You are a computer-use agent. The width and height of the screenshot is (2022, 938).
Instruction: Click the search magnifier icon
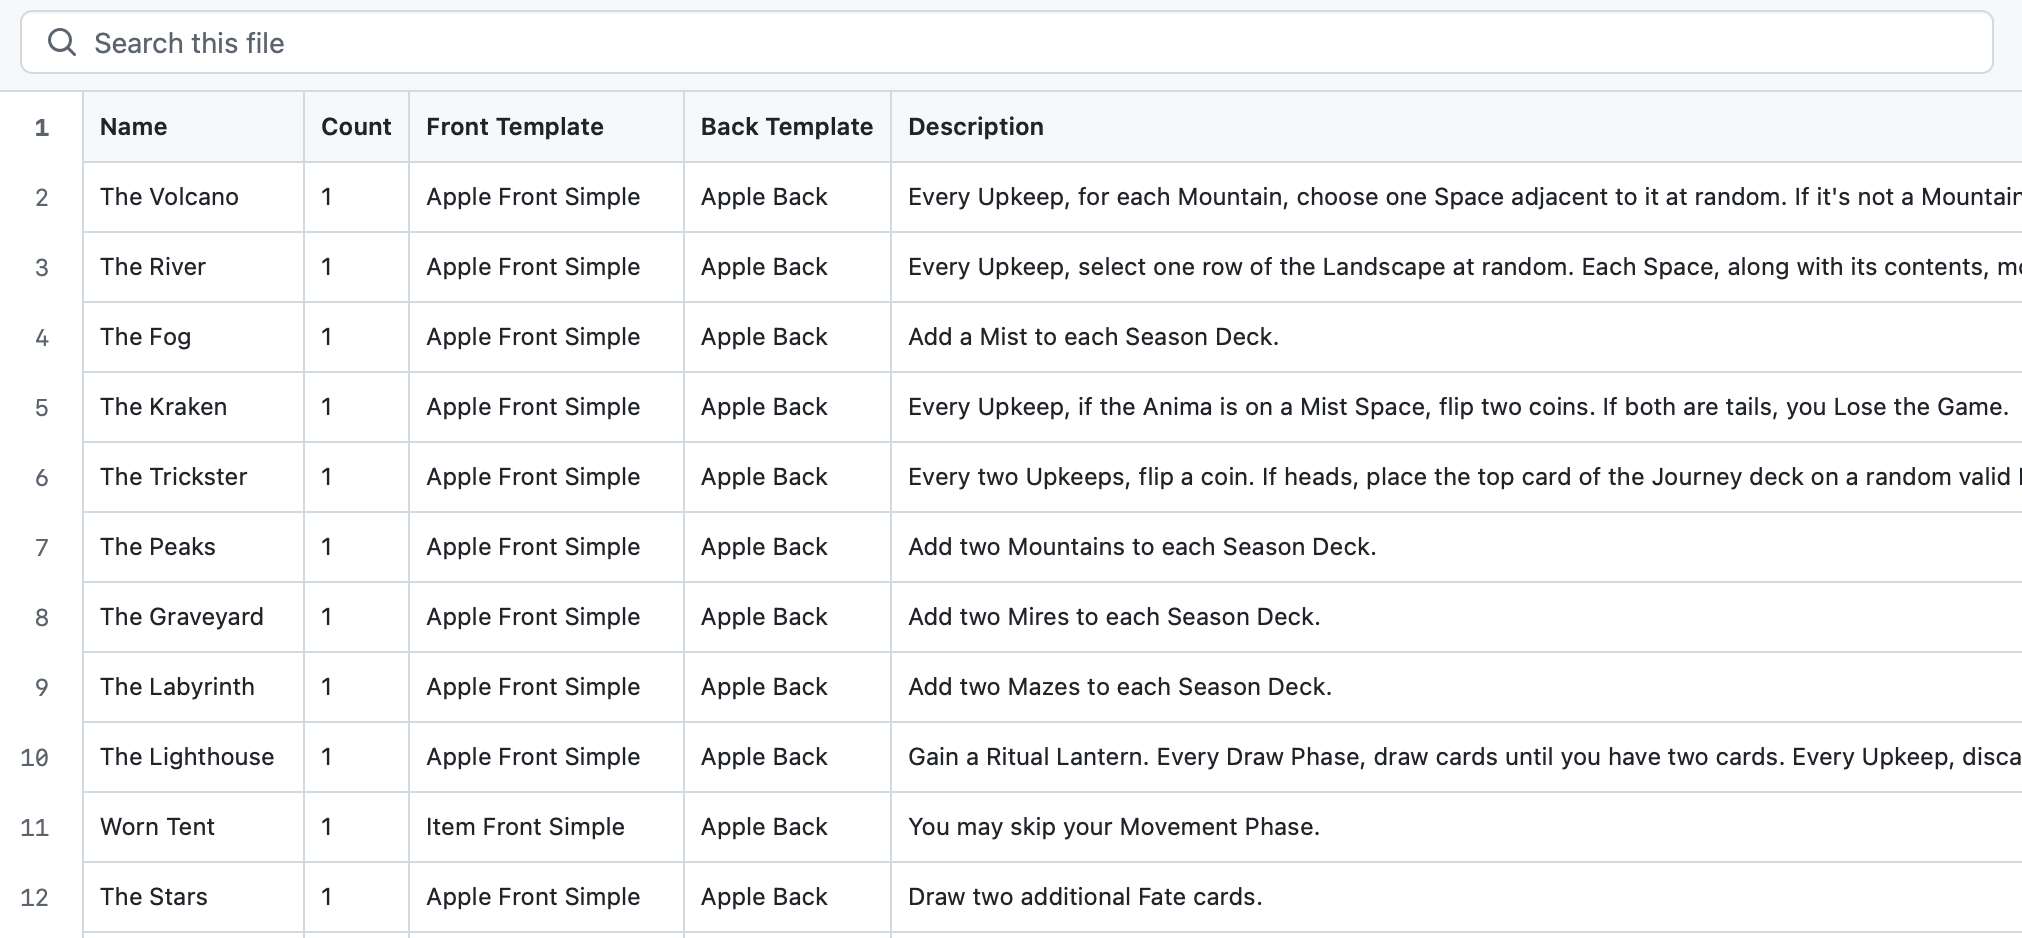62,43
